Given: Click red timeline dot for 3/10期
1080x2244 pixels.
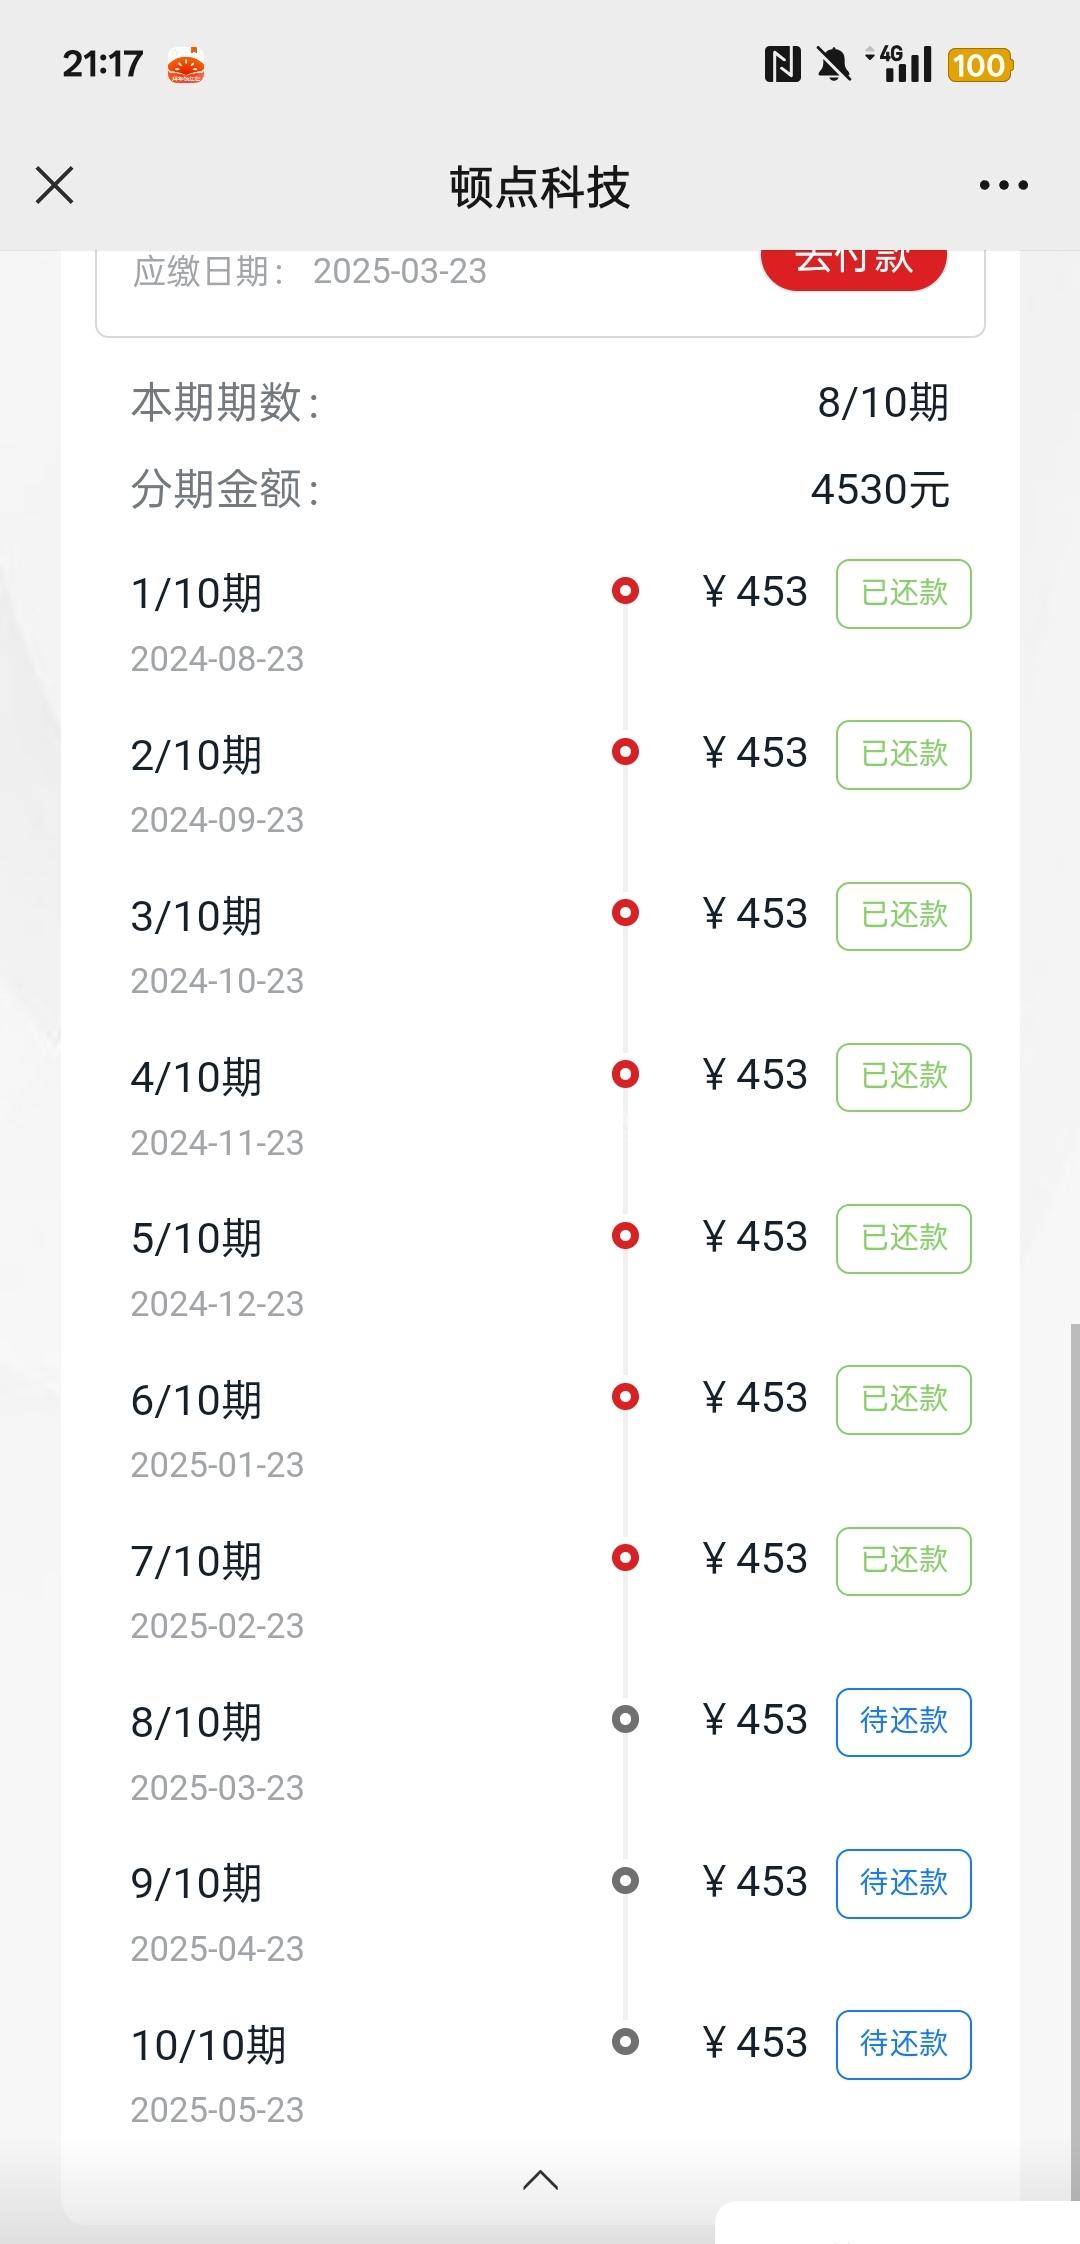Looking at the screenshot, I should (625, 913).
